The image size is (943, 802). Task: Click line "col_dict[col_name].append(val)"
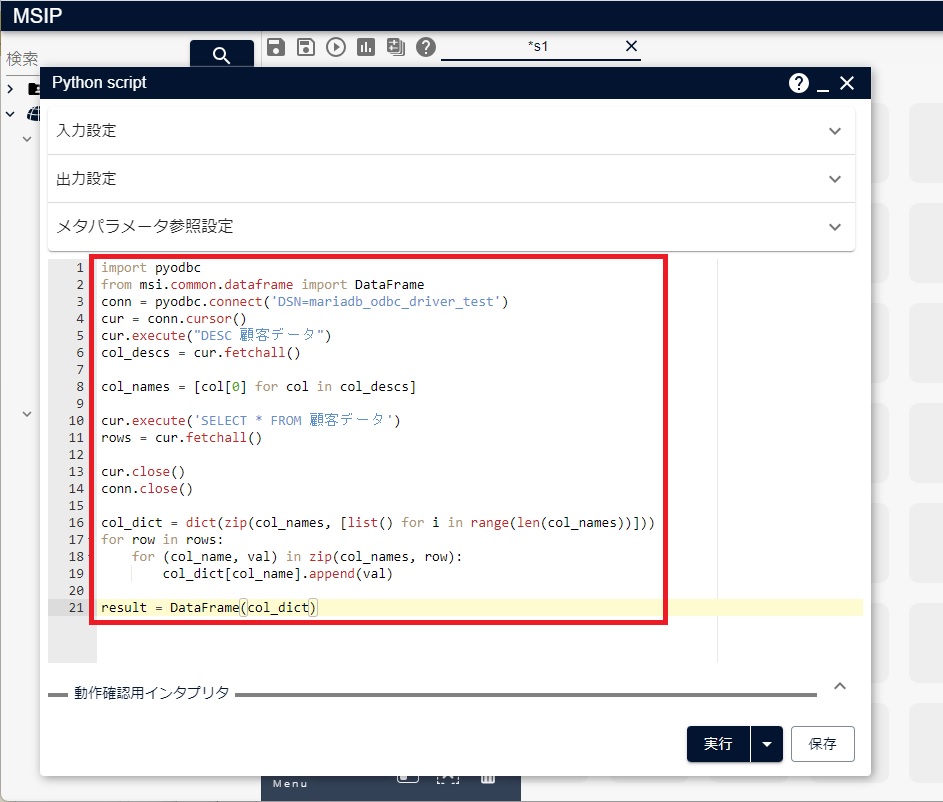277,574
